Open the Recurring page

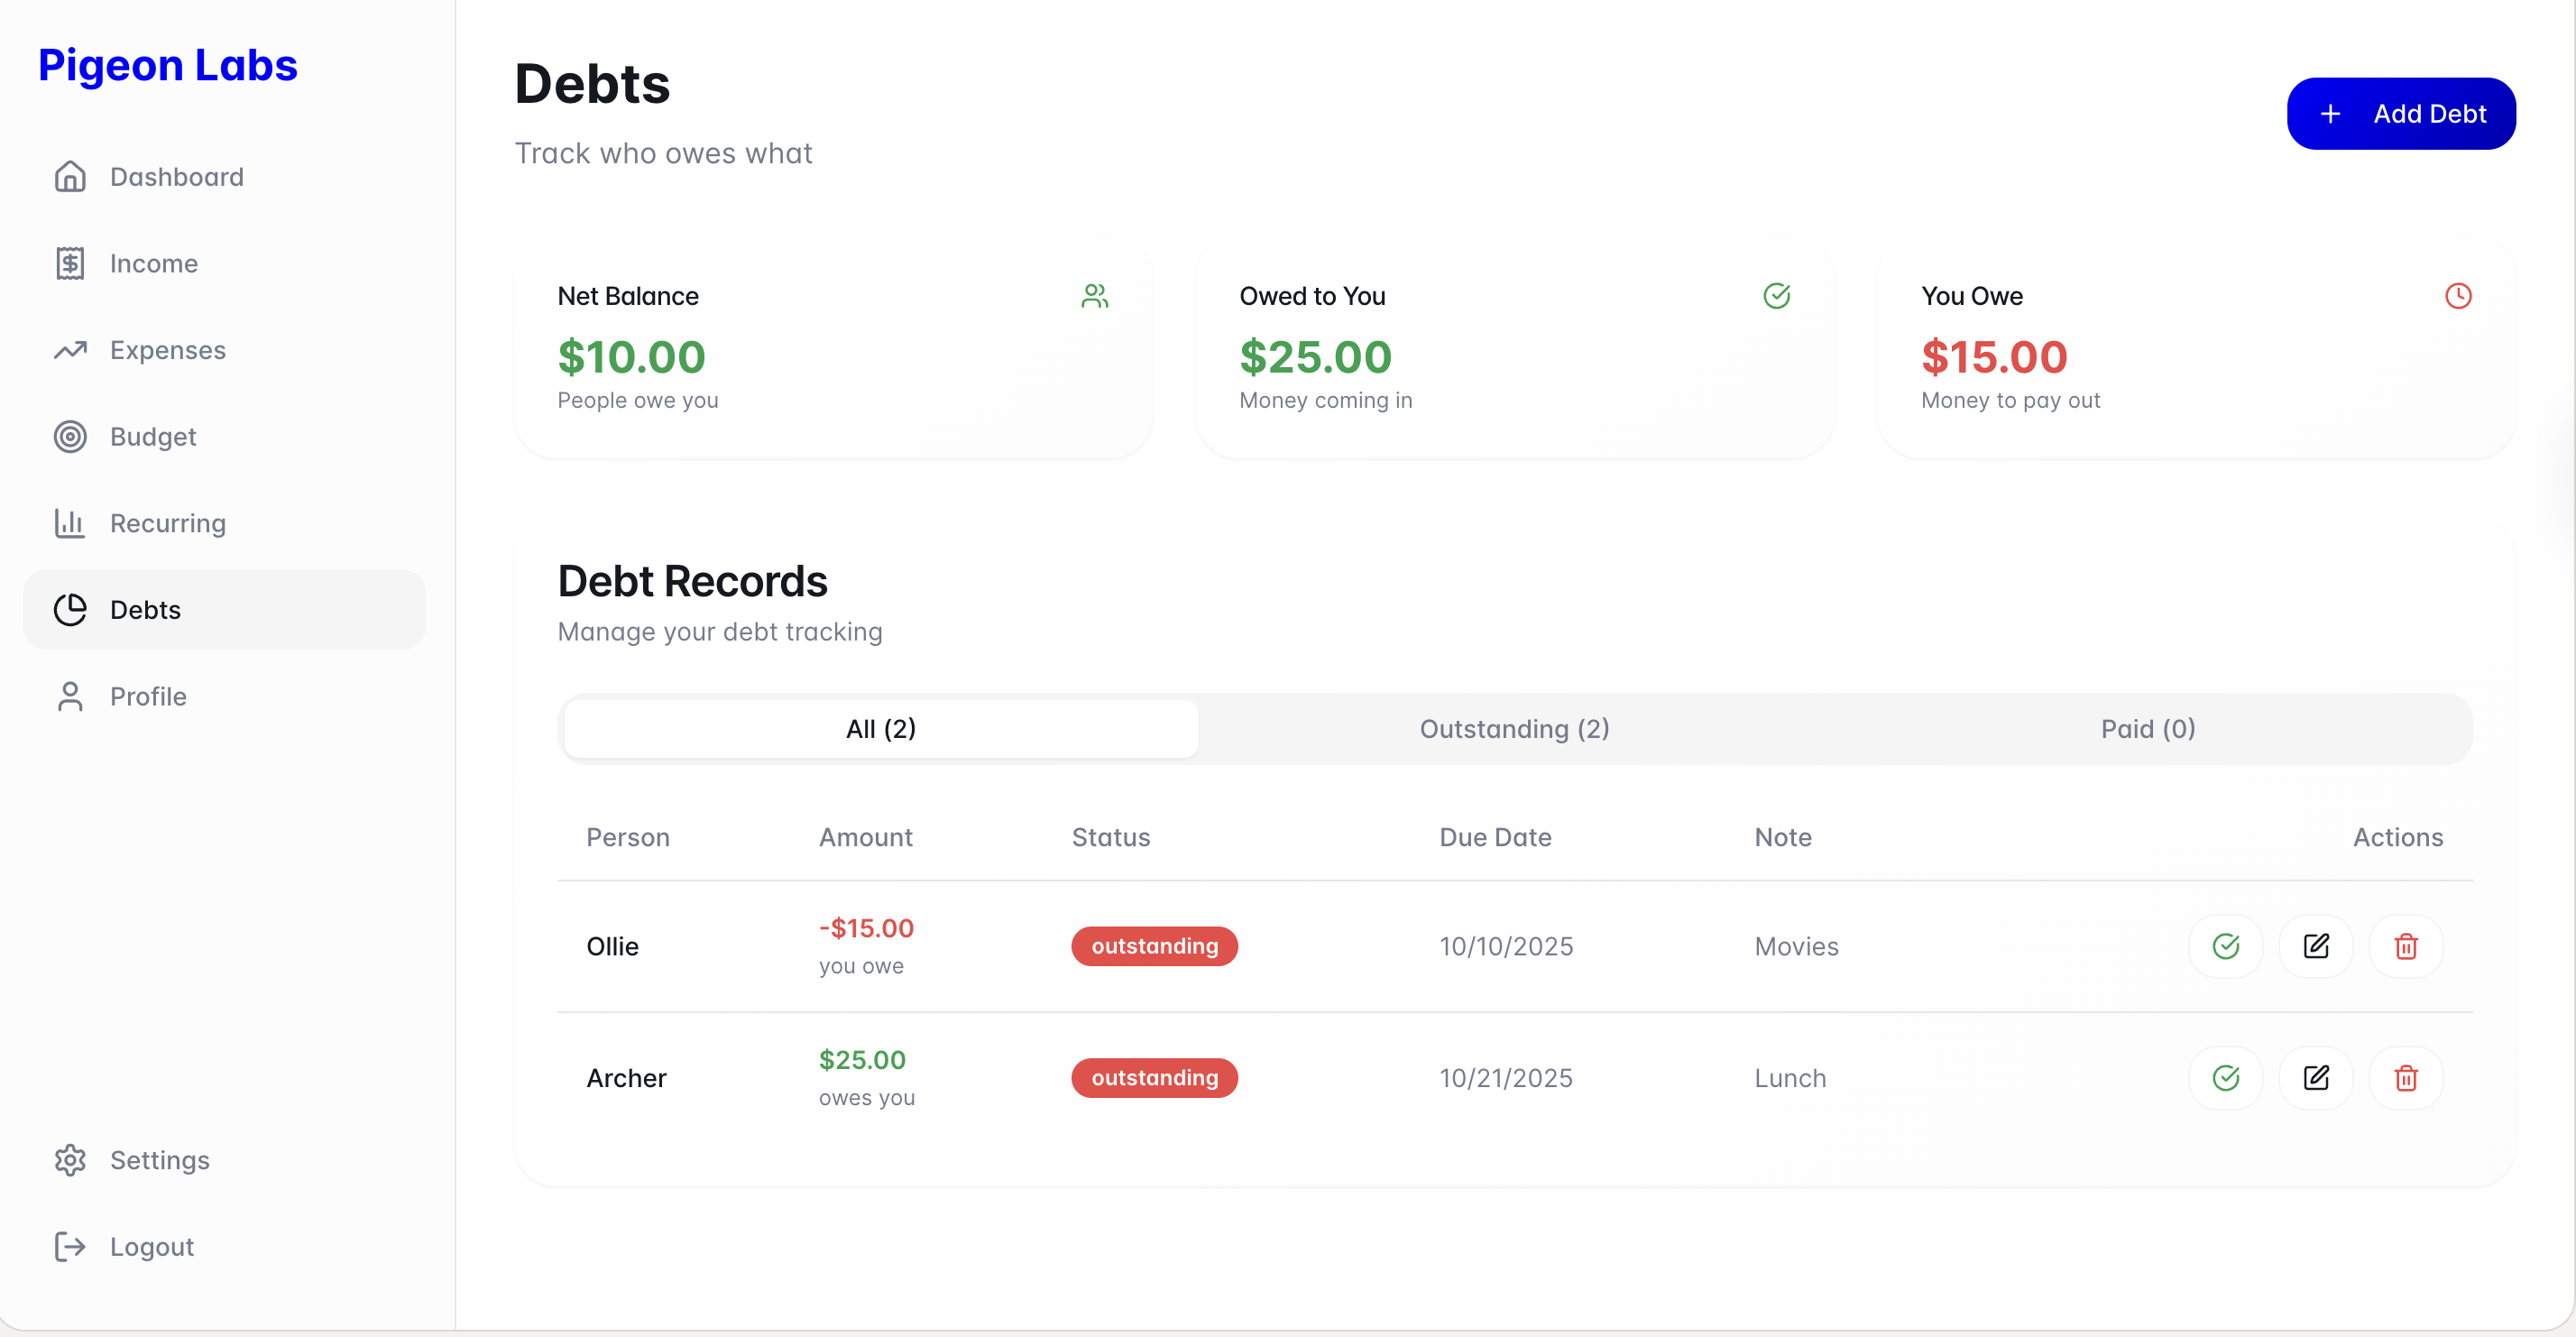(x=167, y=524)
